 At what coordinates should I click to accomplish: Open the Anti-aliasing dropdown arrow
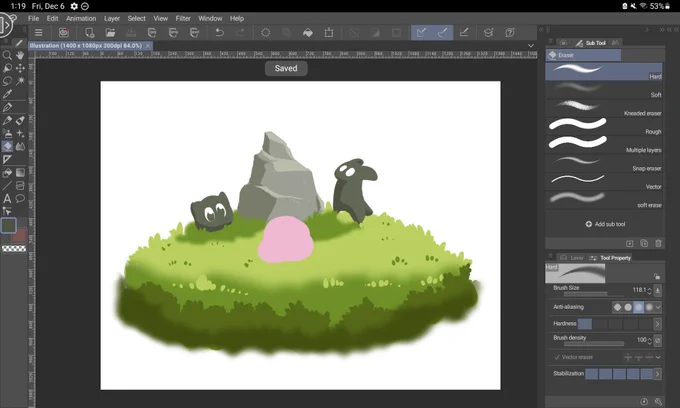tap(658, 307)
